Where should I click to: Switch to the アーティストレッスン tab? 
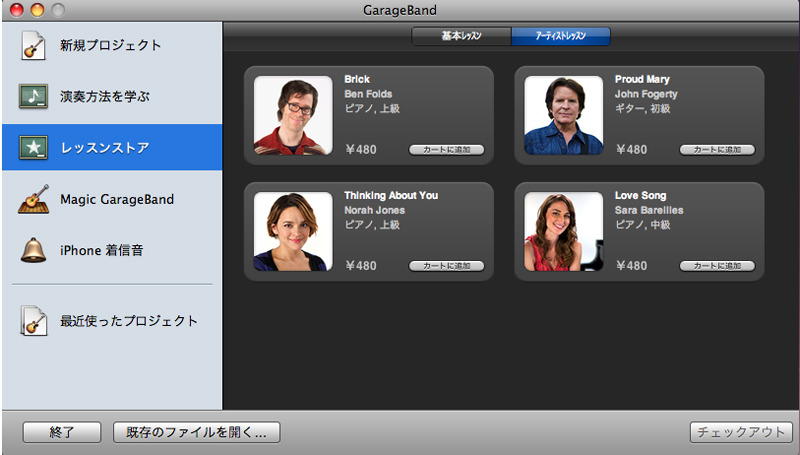coord(560,36)
